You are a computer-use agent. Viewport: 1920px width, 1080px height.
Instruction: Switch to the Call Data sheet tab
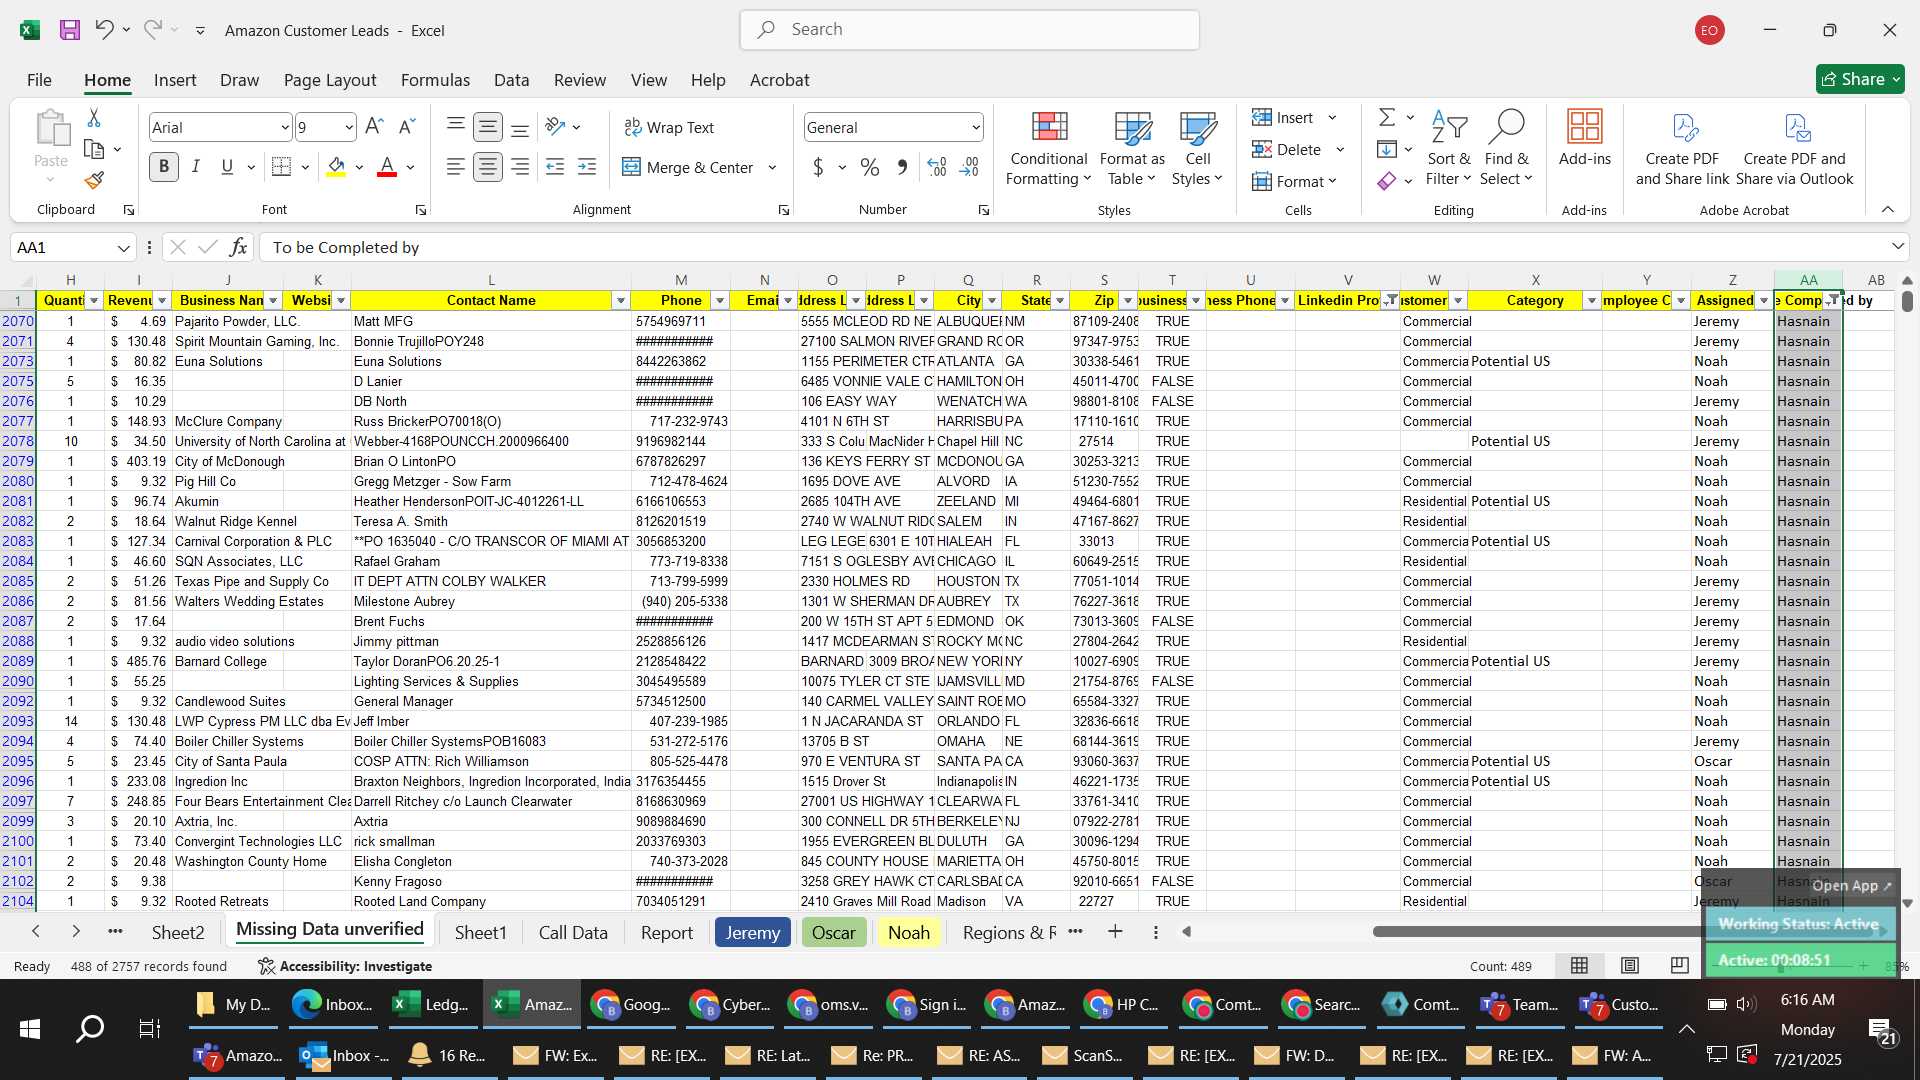pos(573,932)
